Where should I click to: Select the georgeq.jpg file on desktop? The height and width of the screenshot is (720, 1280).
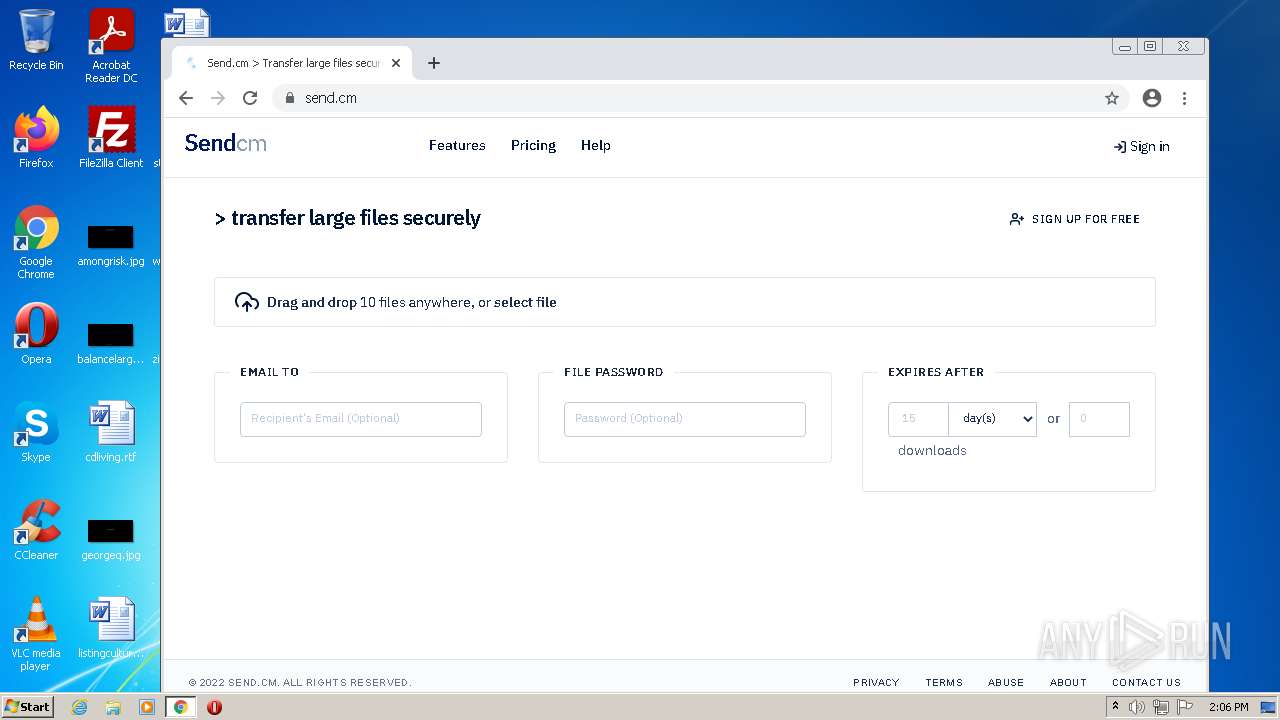[111, 539]
